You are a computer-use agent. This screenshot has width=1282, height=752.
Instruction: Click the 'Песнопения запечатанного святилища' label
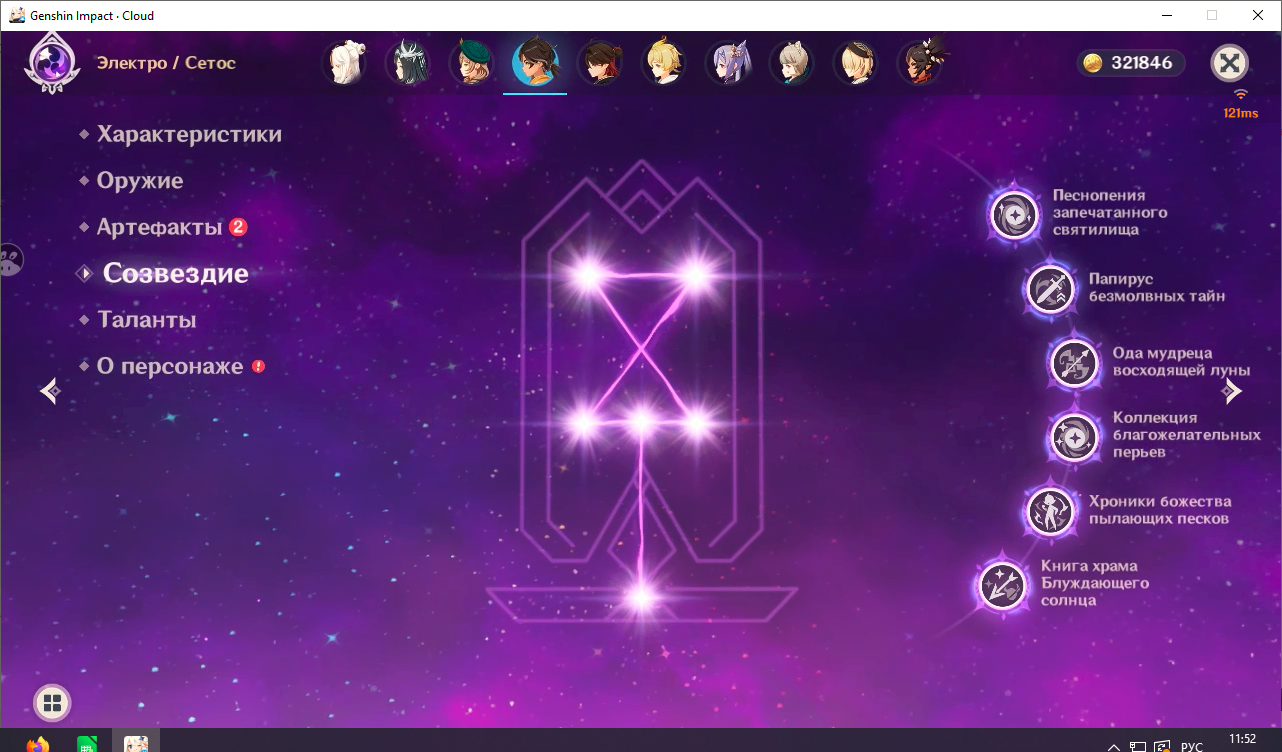coord(1110,213)
